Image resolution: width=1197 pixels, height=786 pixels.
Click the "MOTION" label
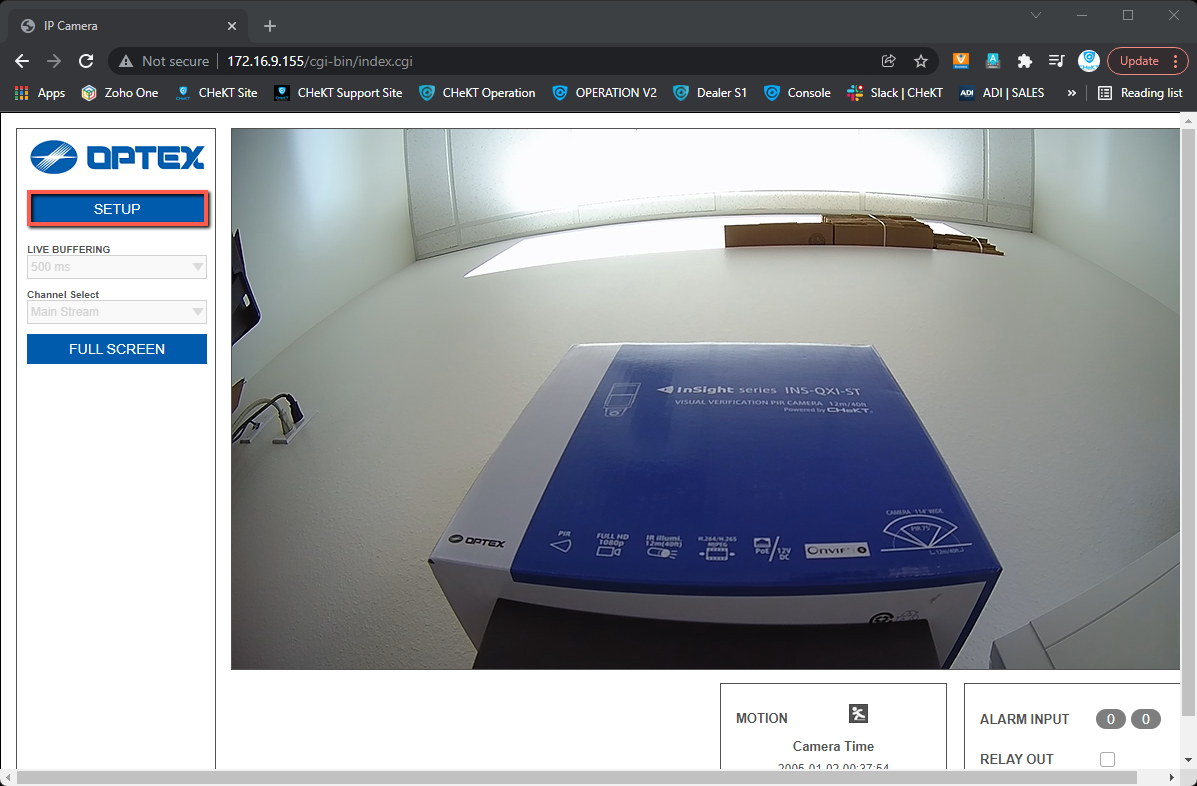point(761,718)
